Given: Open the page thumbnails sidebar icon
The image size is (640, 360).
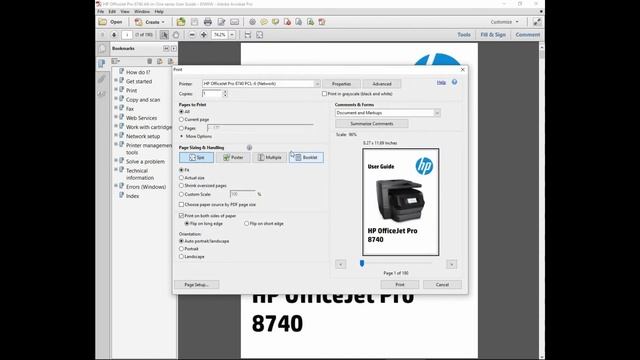Looking at the screenshot, I should click(x=102, y=49).
